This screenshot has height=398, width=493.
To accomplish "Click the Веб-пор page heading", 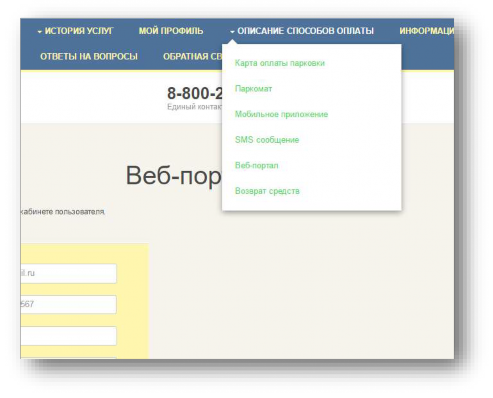I will click(174, 176).
